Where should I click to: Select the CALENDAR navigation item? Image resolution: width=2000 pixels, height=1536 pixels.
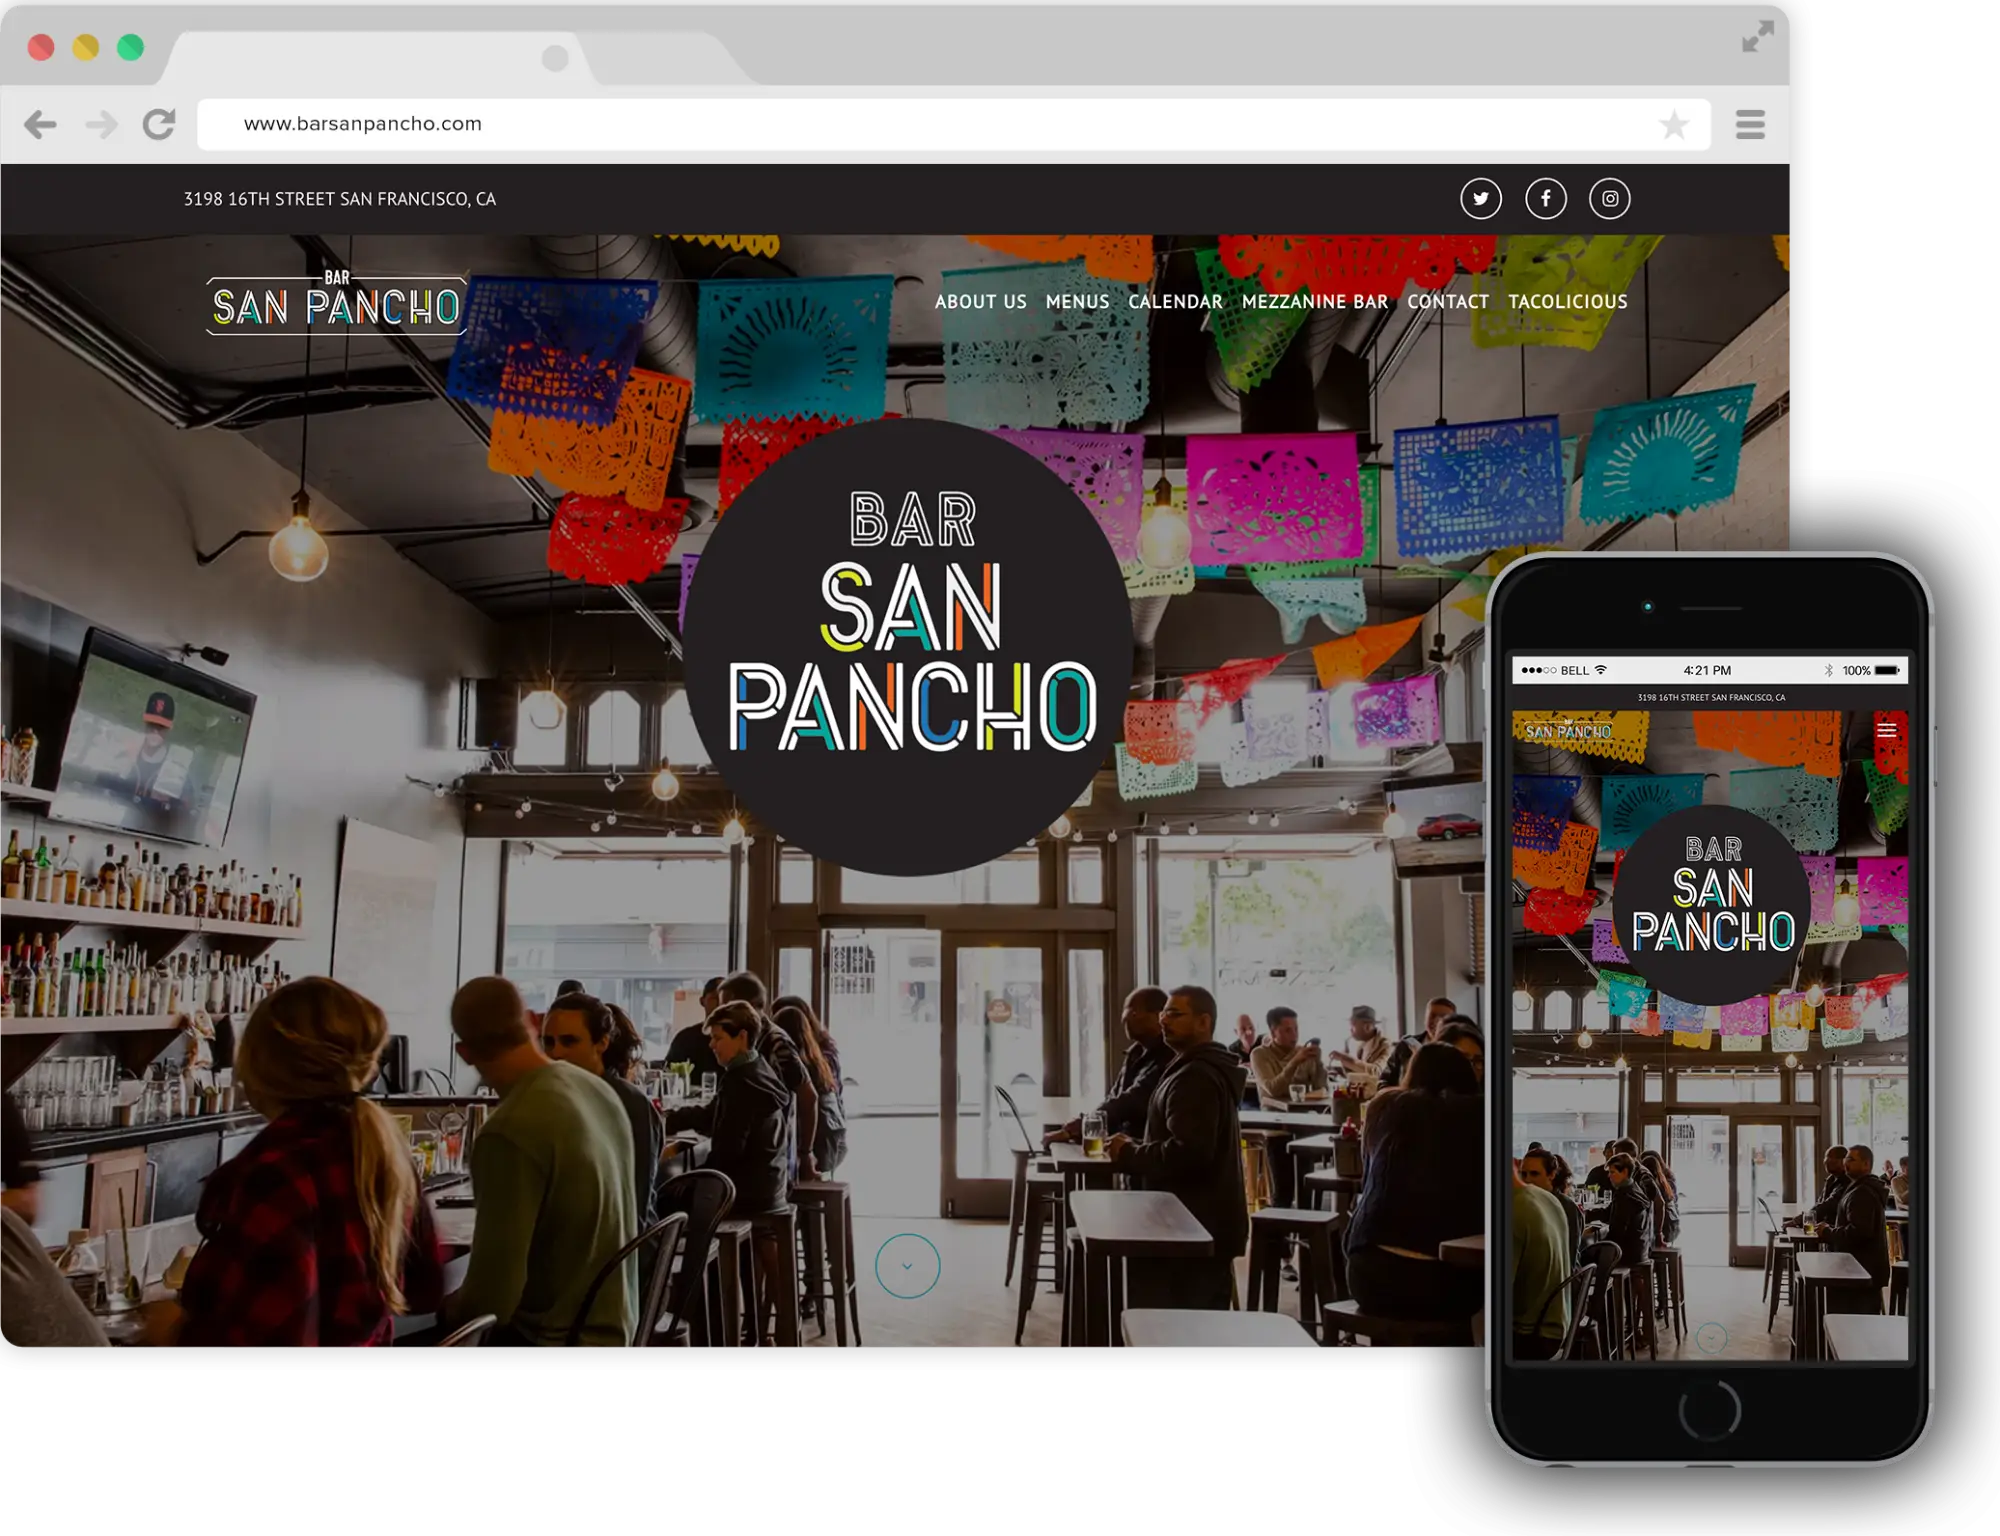point(1174,302)
